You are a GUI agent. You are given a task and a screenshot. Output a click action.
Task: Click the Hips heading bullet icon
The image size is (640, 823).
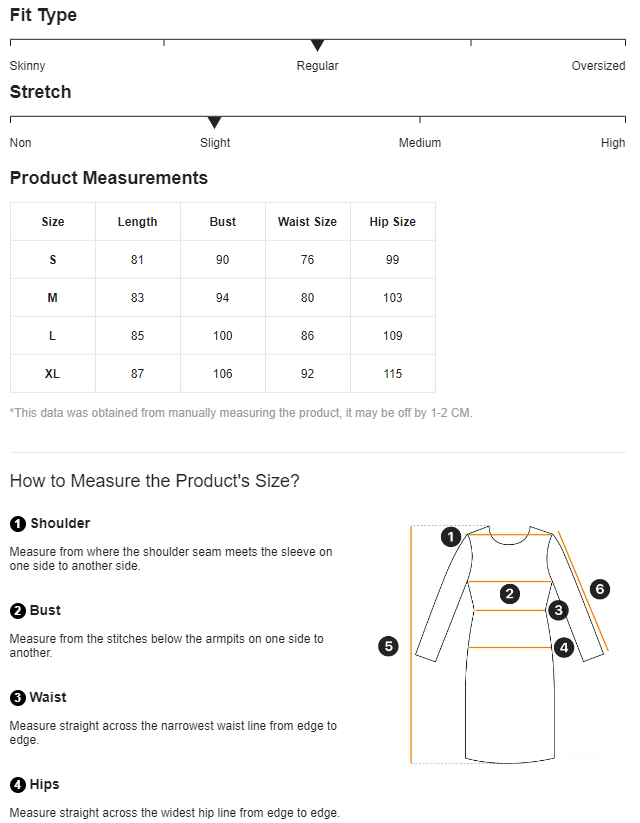coord(18,785)
